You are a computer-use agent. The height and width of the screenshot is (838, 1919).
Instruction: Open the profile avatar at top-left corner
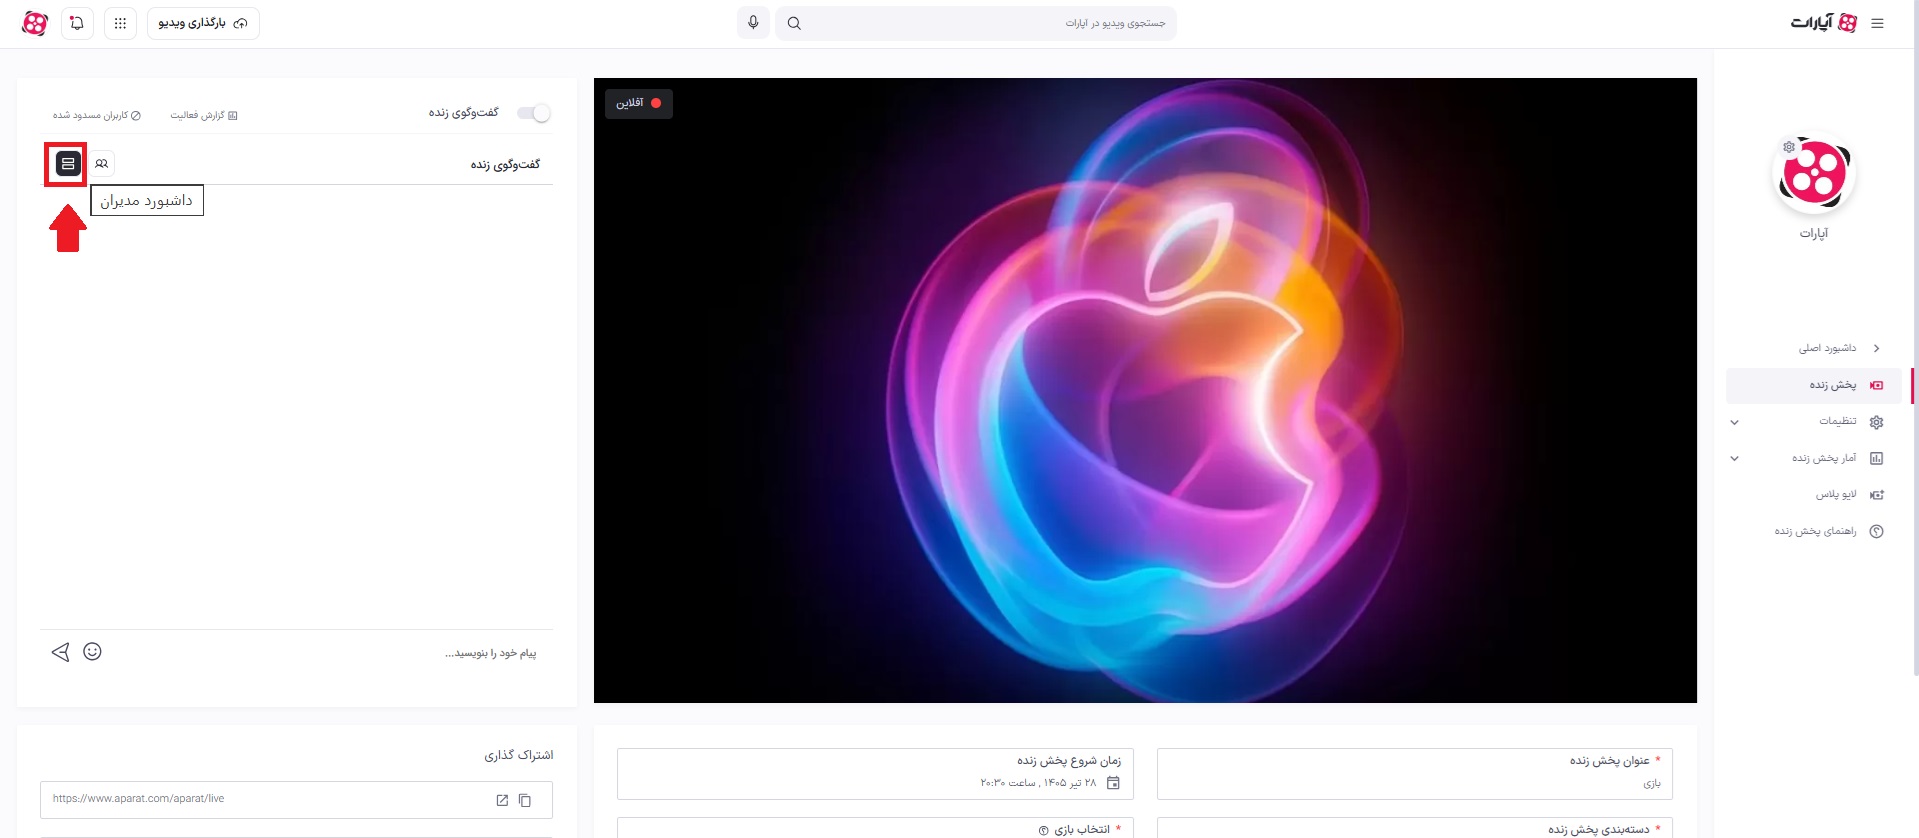point(35,23)
